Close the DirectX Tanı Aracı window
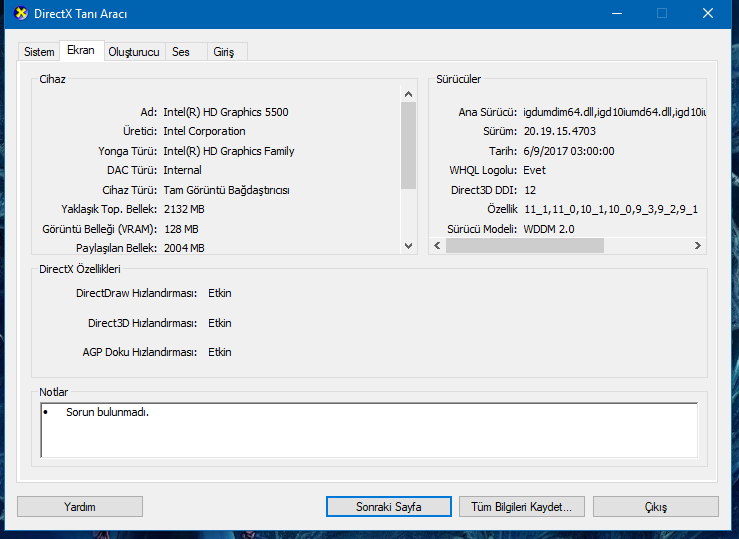 pyautogui.click(x=707, y=13)
